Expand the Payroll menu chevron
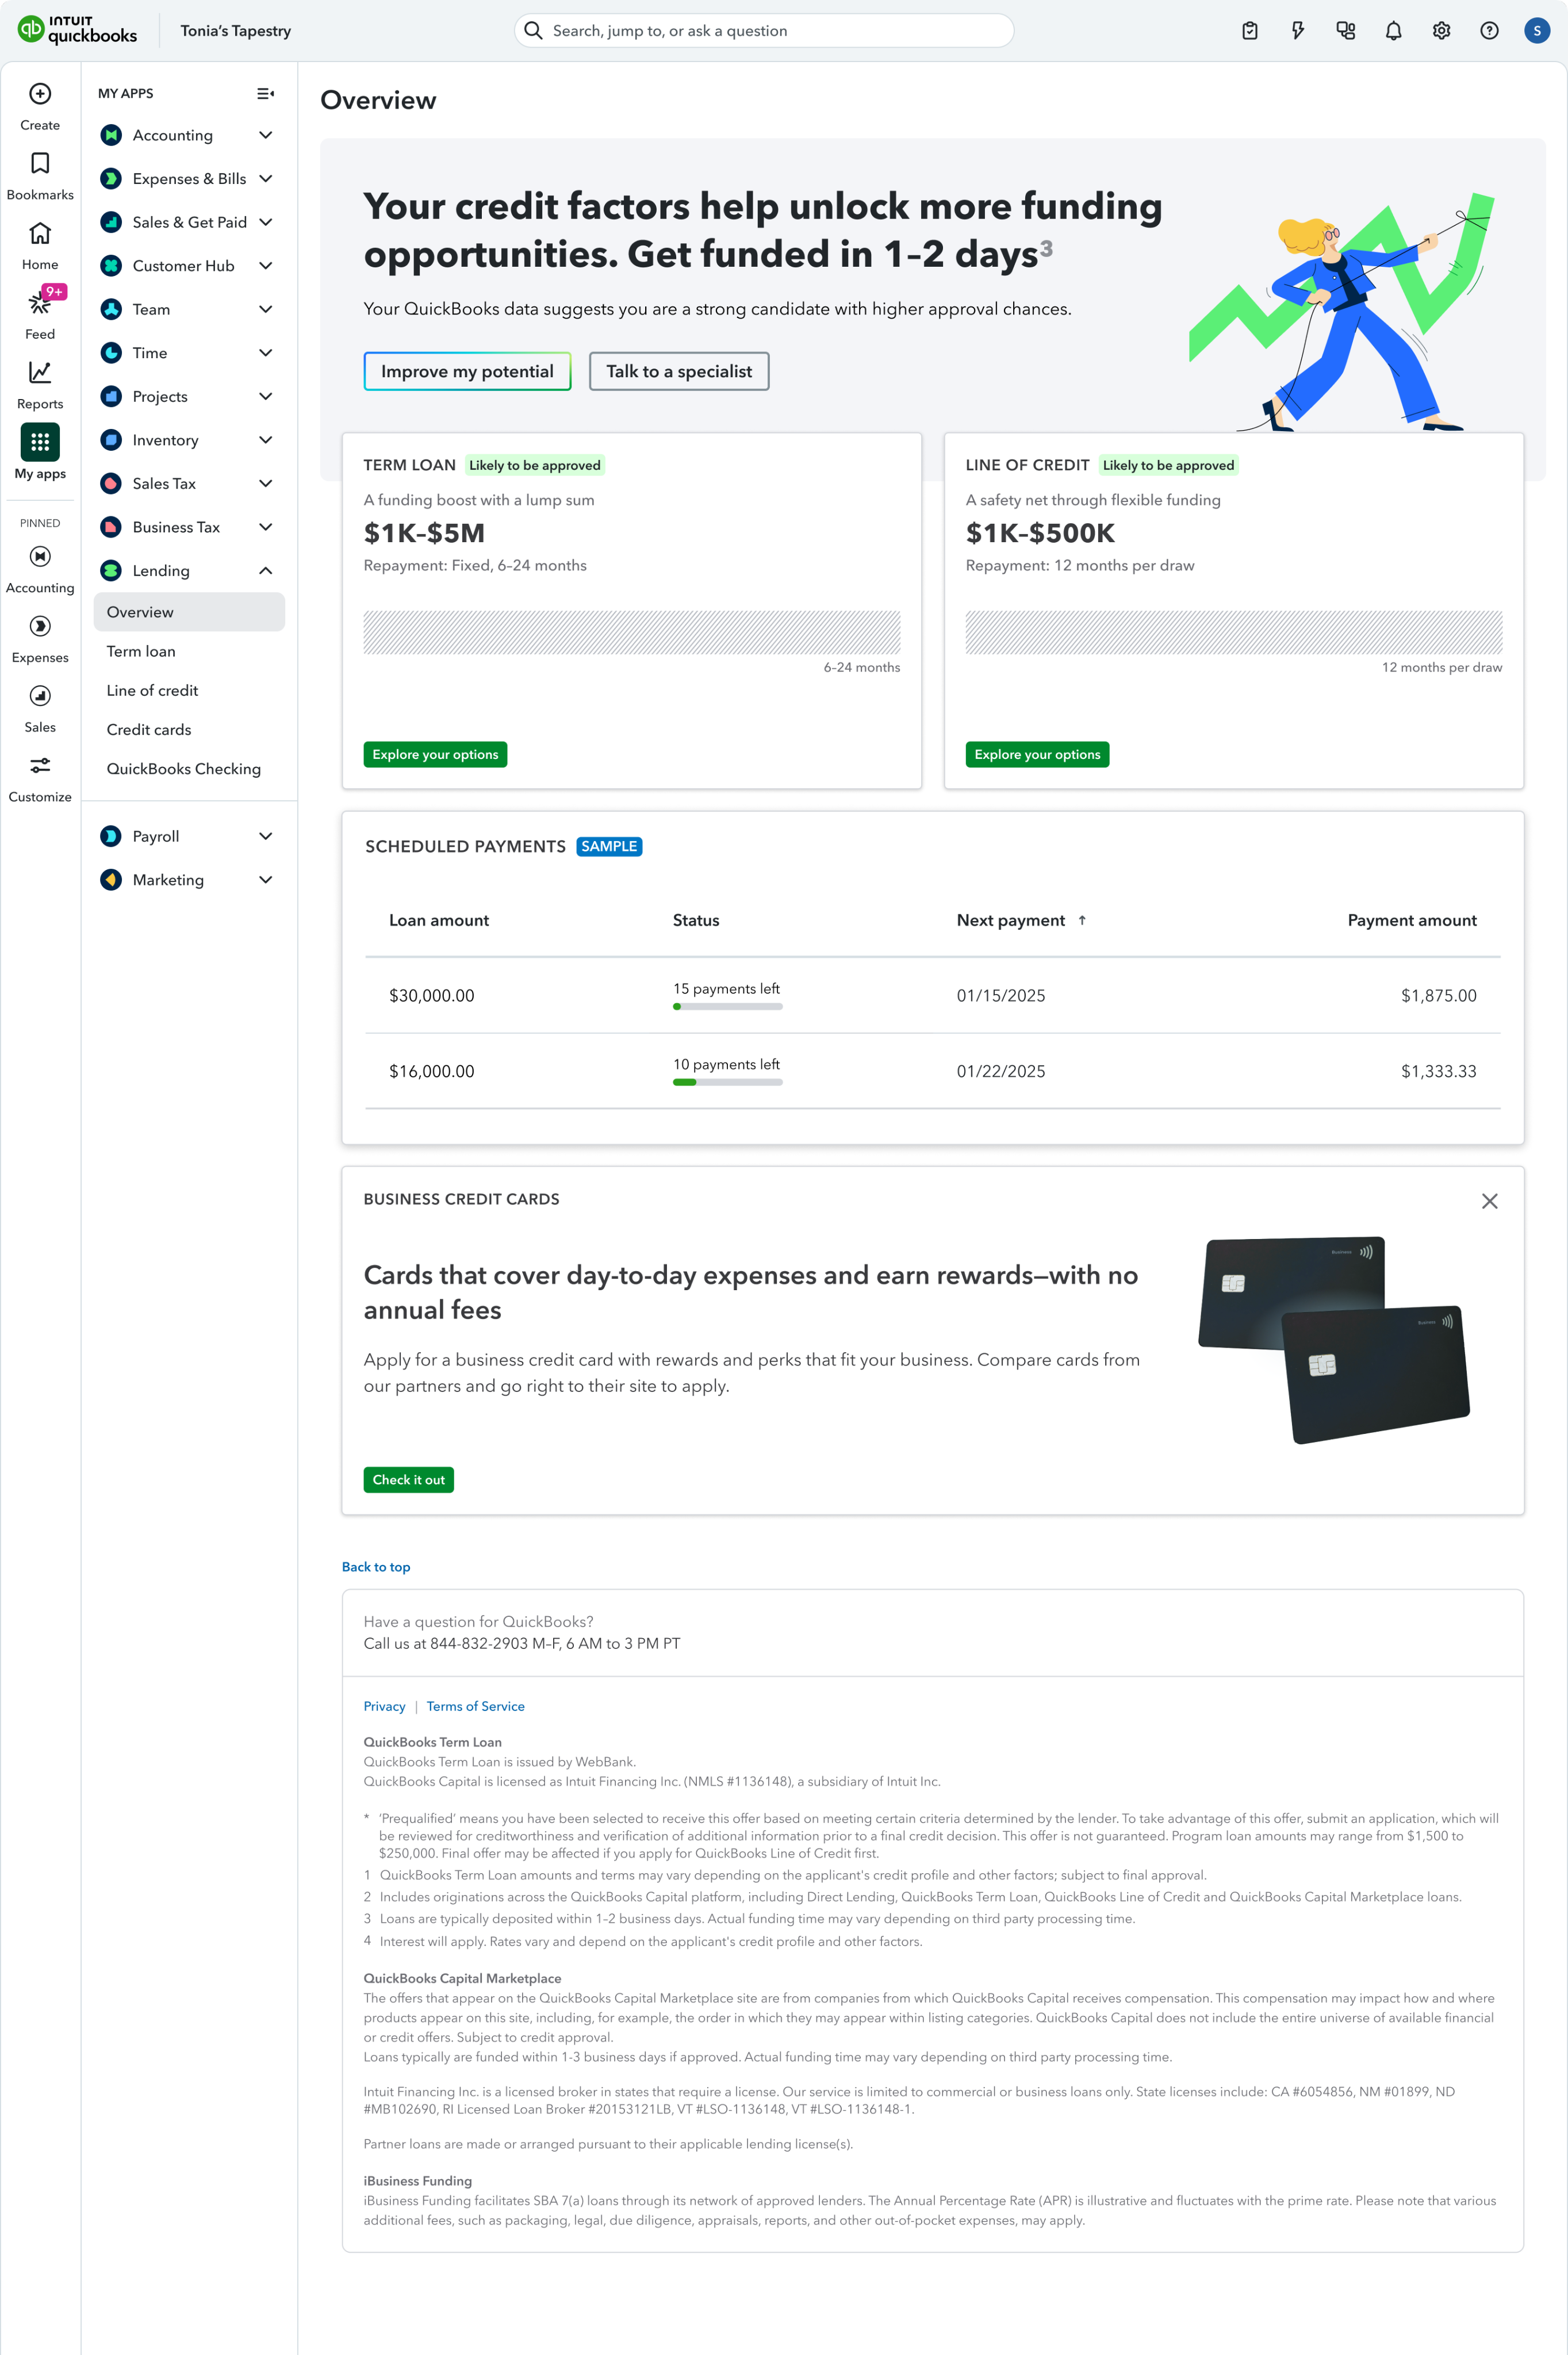This screenshot has height=2355, width=1568. click(x=266, y=837)
